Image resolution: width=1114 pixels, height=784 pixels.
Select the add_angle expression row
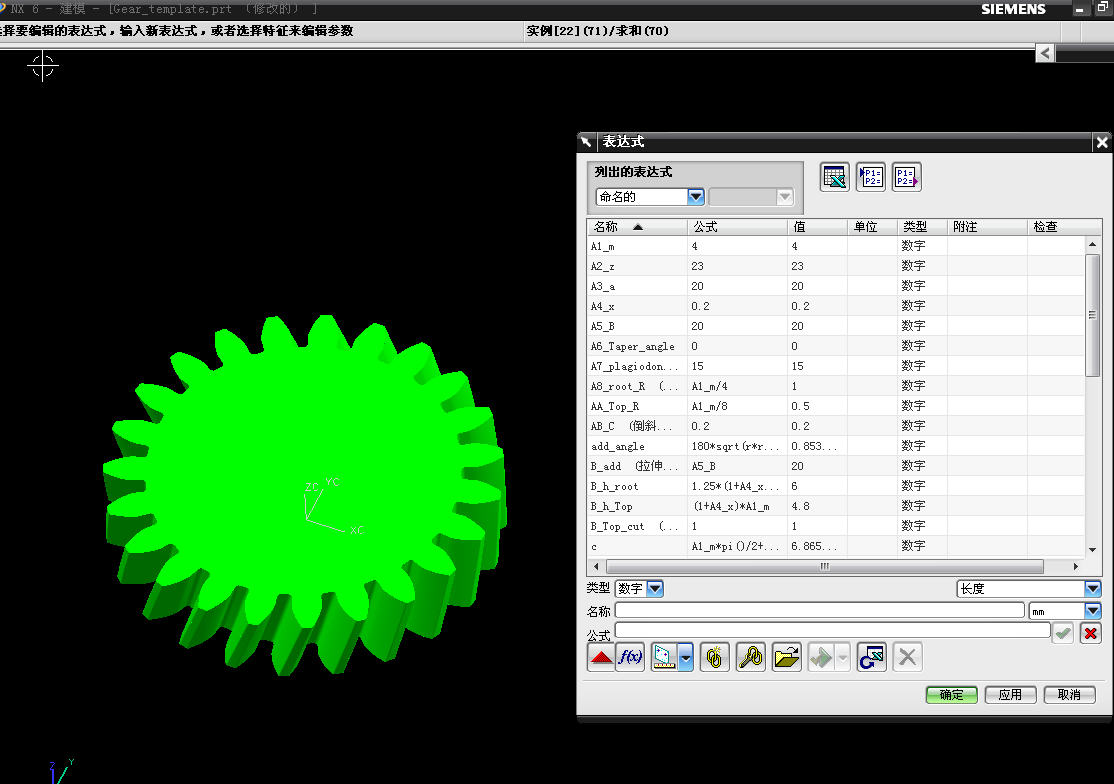click(x=836, y=446)
